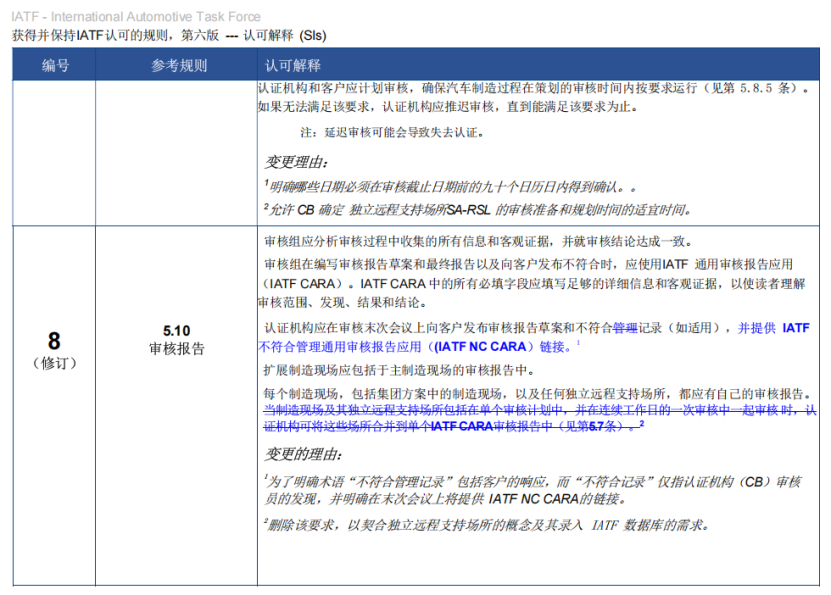The height and width of the screenshot is (595, 831).
Task: Click the '参考规则' column header
Action: tap(179, 65)
